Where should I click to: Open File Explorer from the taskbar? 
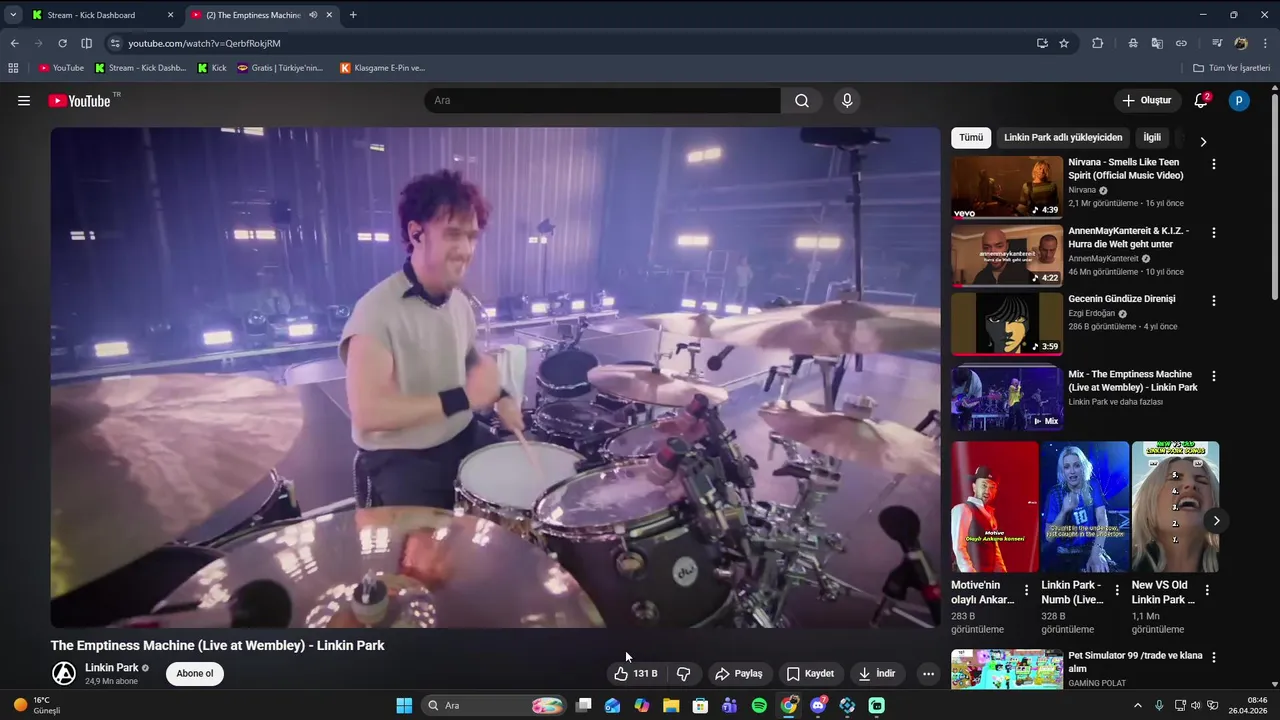click(671, 705)
